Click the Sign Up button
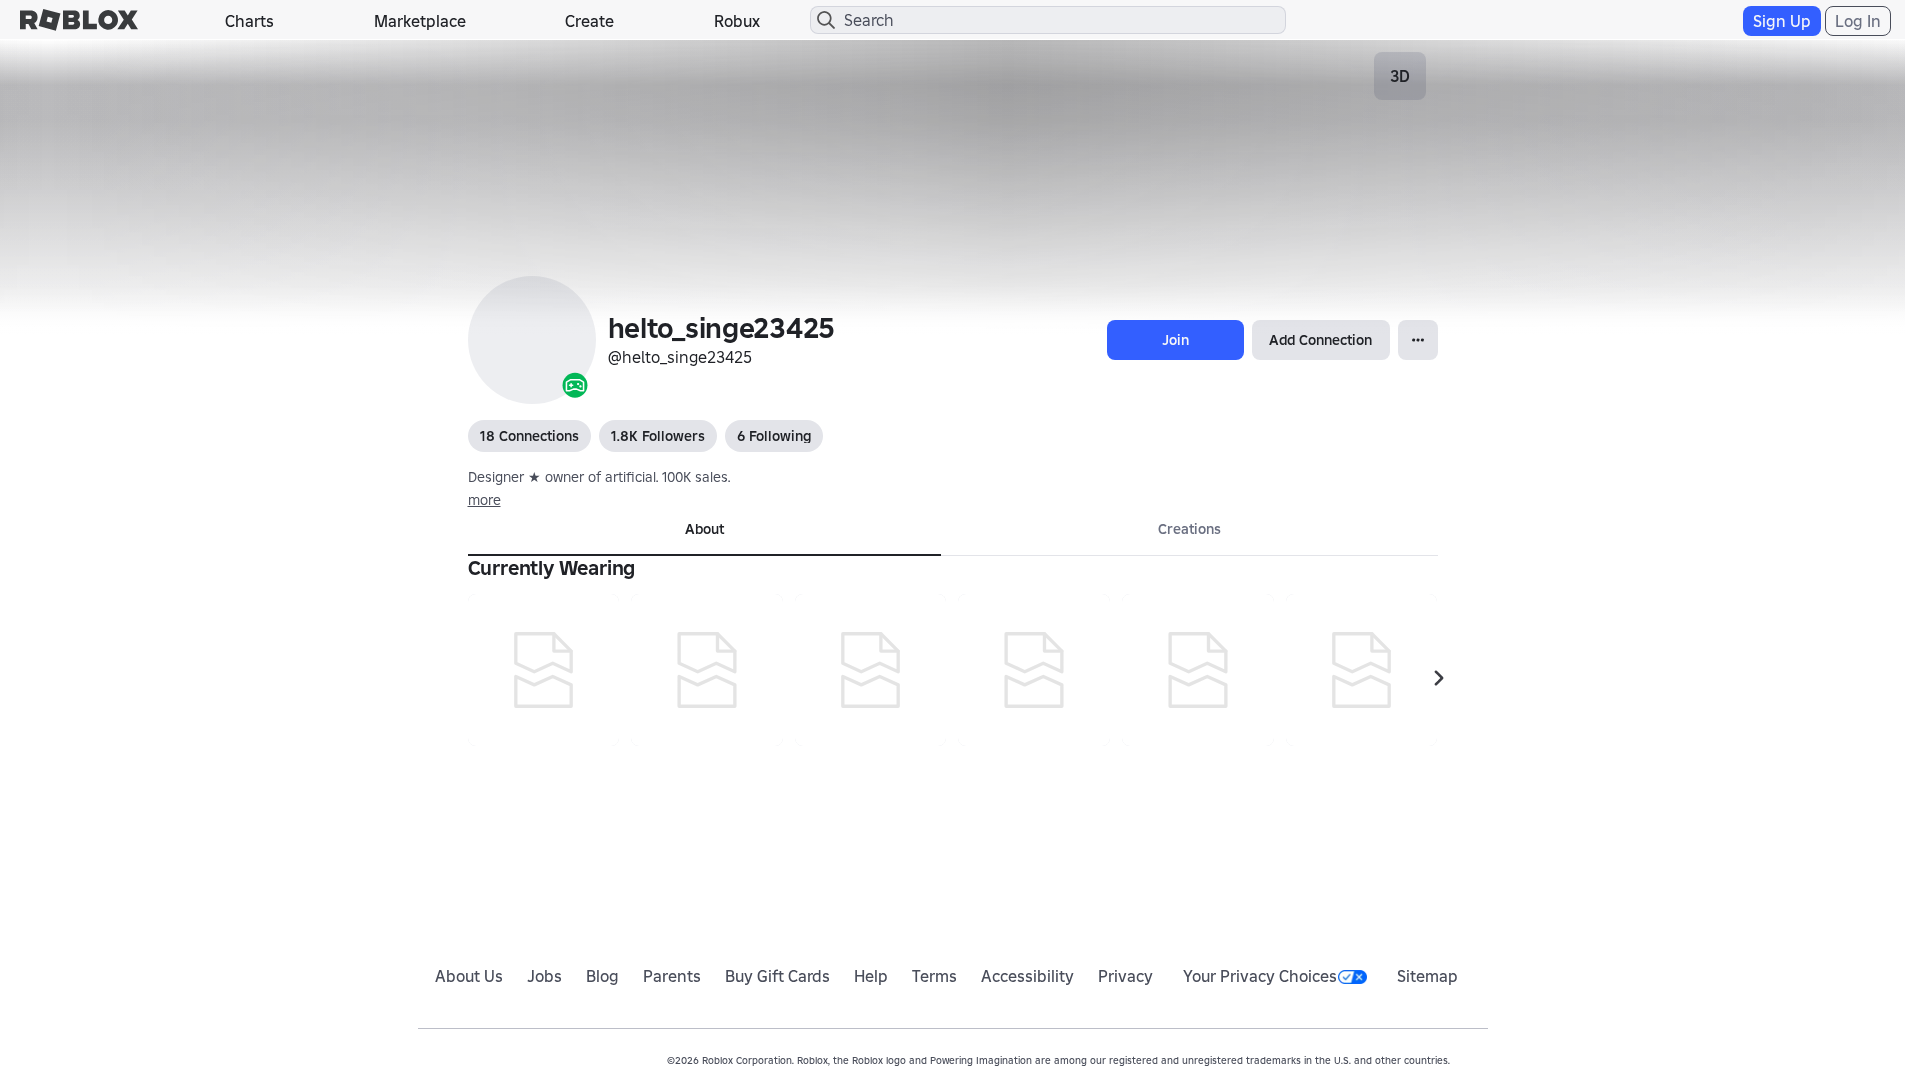 click(1781, 21)
